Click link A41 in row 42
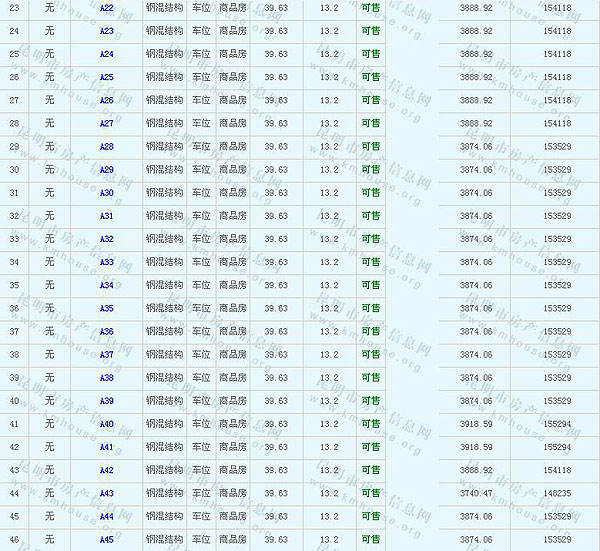 [107, 447]
